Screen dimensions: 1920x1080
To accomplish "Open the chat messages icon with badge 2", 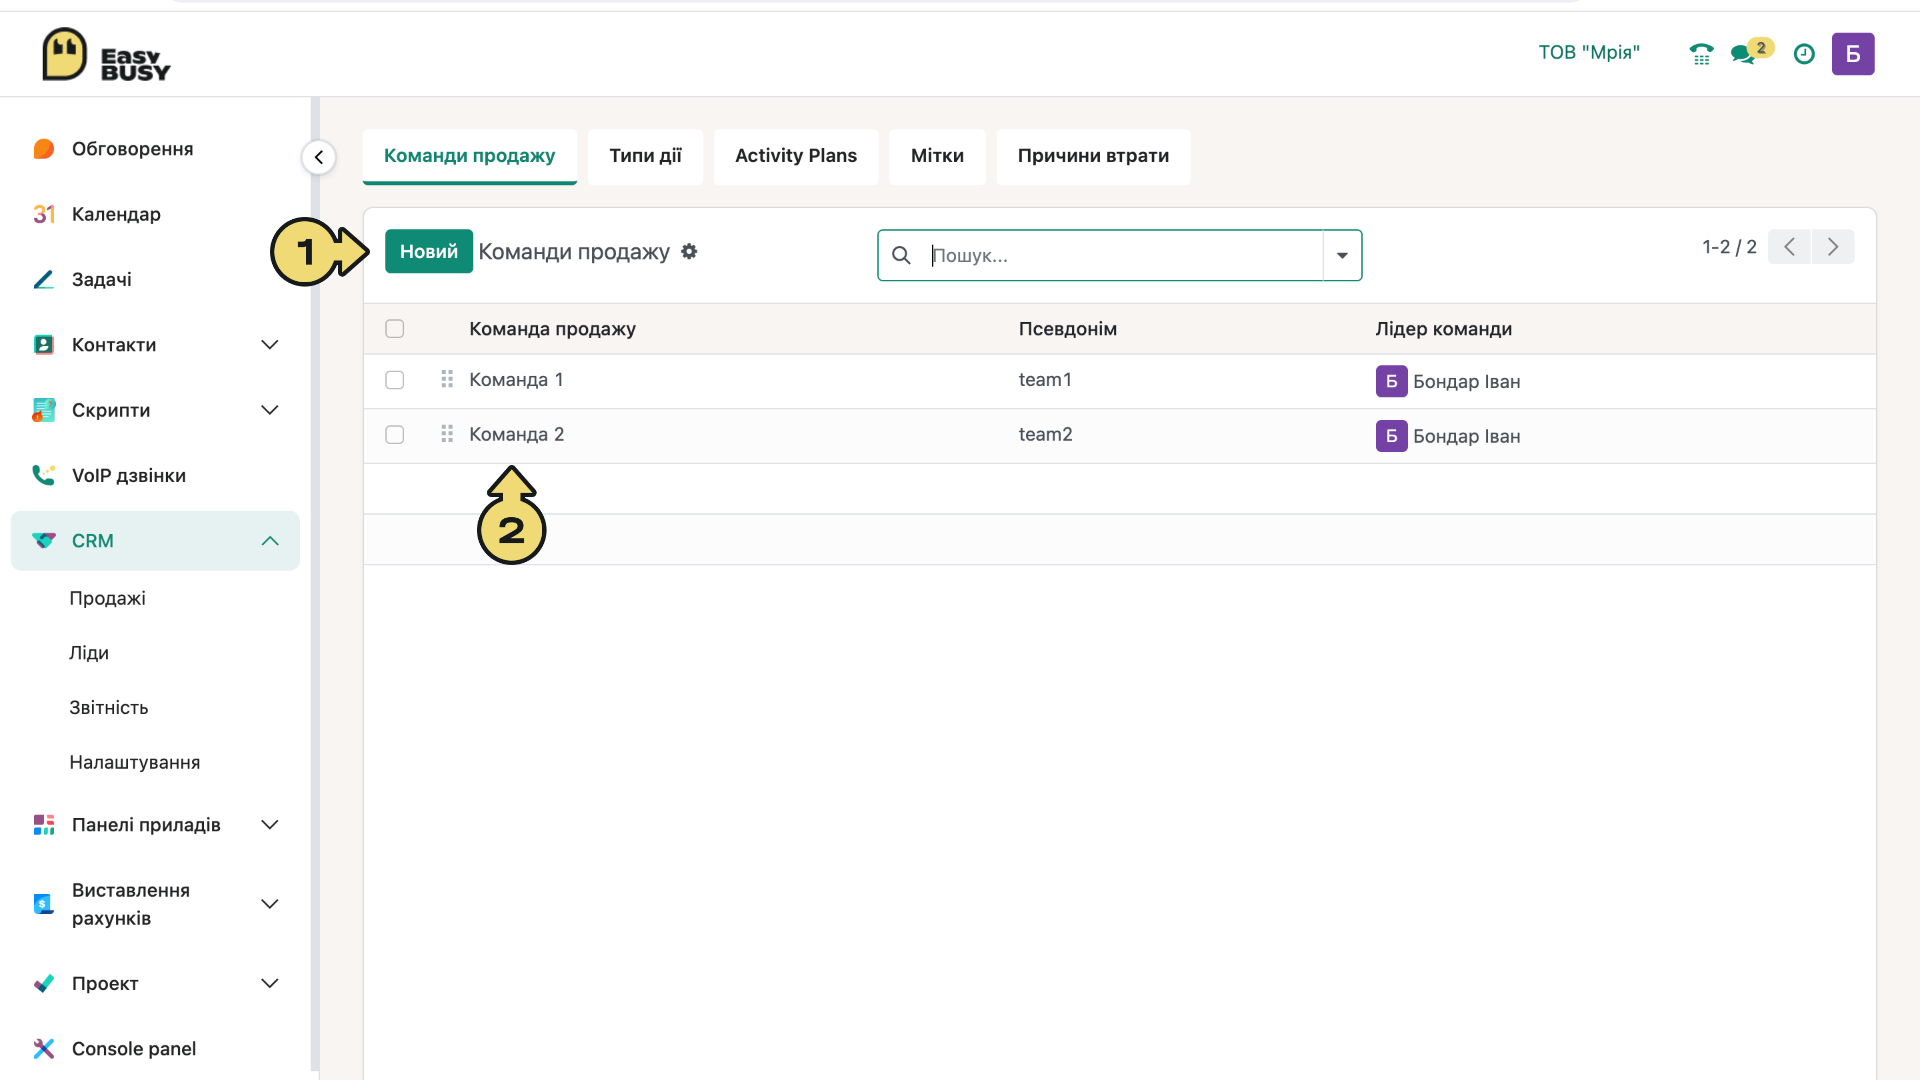I will point(1751,52).
